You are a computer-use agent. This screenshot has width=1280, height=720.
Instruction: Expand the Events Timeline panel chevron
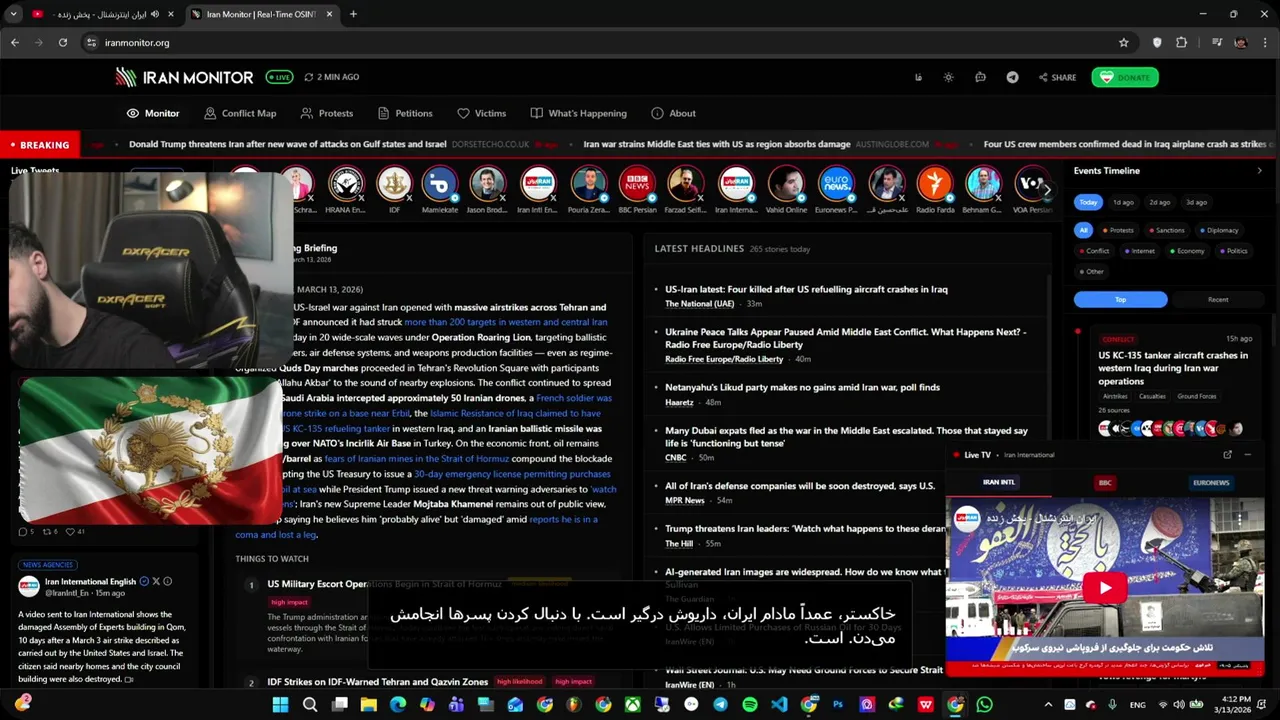tap(1259, 171)
